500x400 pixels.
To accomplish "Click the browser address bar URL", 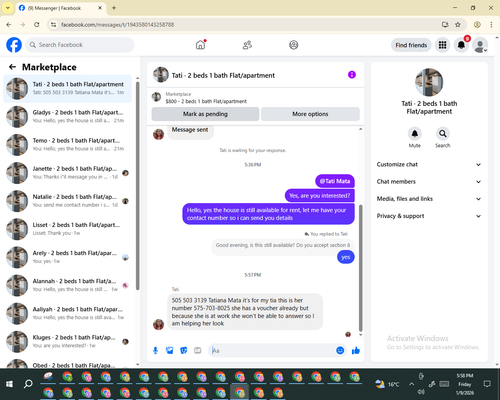I will (x=117, y=25).
